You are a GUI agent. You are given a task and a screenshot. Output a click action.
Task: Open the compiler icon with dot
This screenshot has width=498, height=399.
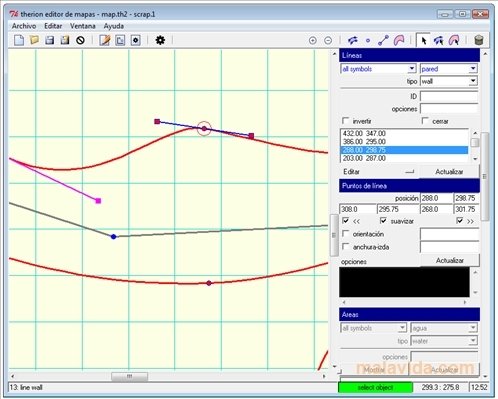[135, 40]
